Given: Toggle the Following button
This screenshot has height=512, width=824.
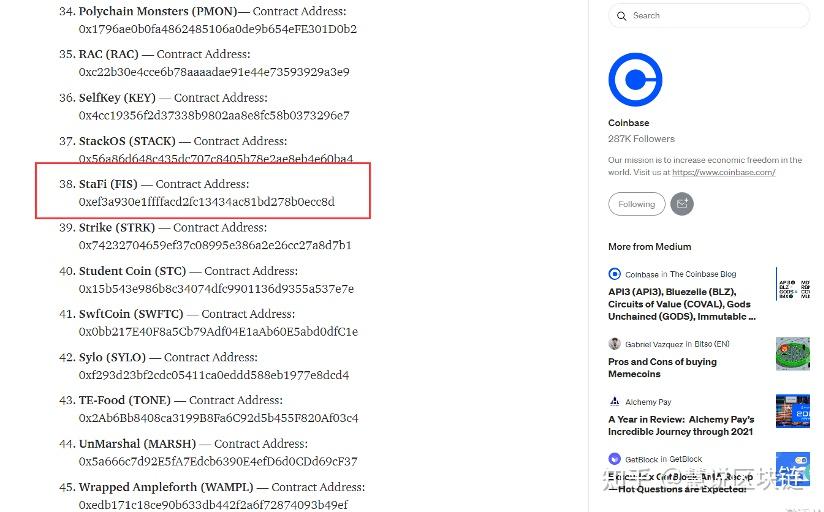Looking at the screenshot, I should coord(636,204).
